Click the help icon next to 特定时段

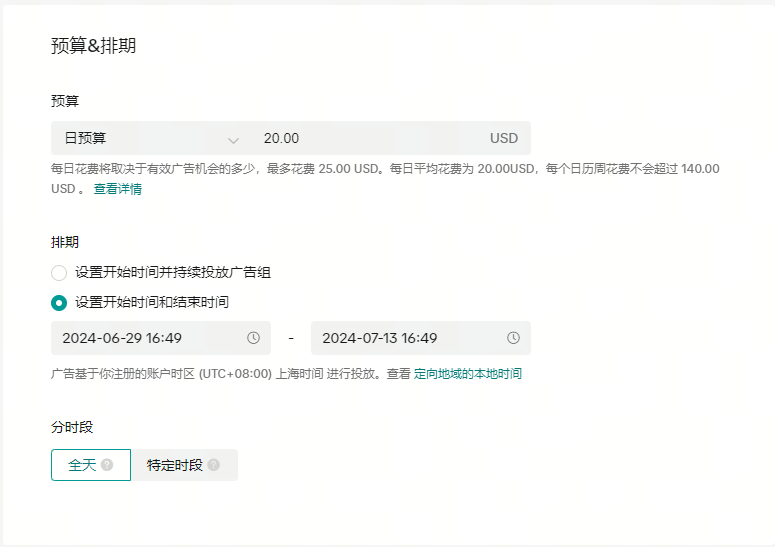coord(214,465)
